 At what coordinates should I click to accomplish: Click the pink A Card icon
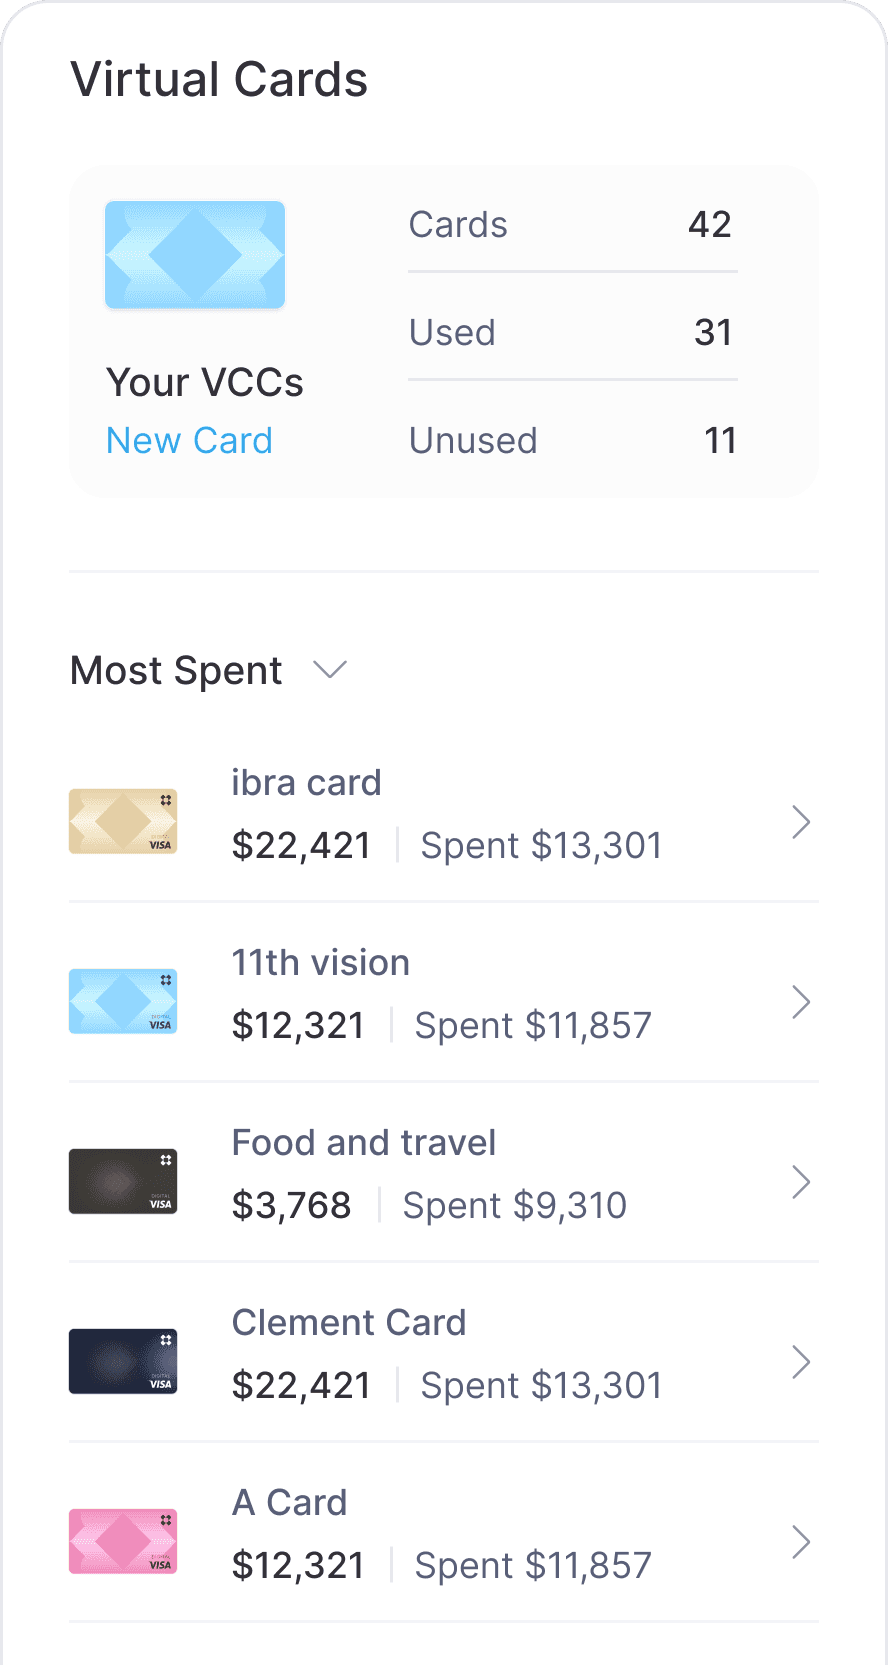pyautogui.click(x=123, y=1541)
